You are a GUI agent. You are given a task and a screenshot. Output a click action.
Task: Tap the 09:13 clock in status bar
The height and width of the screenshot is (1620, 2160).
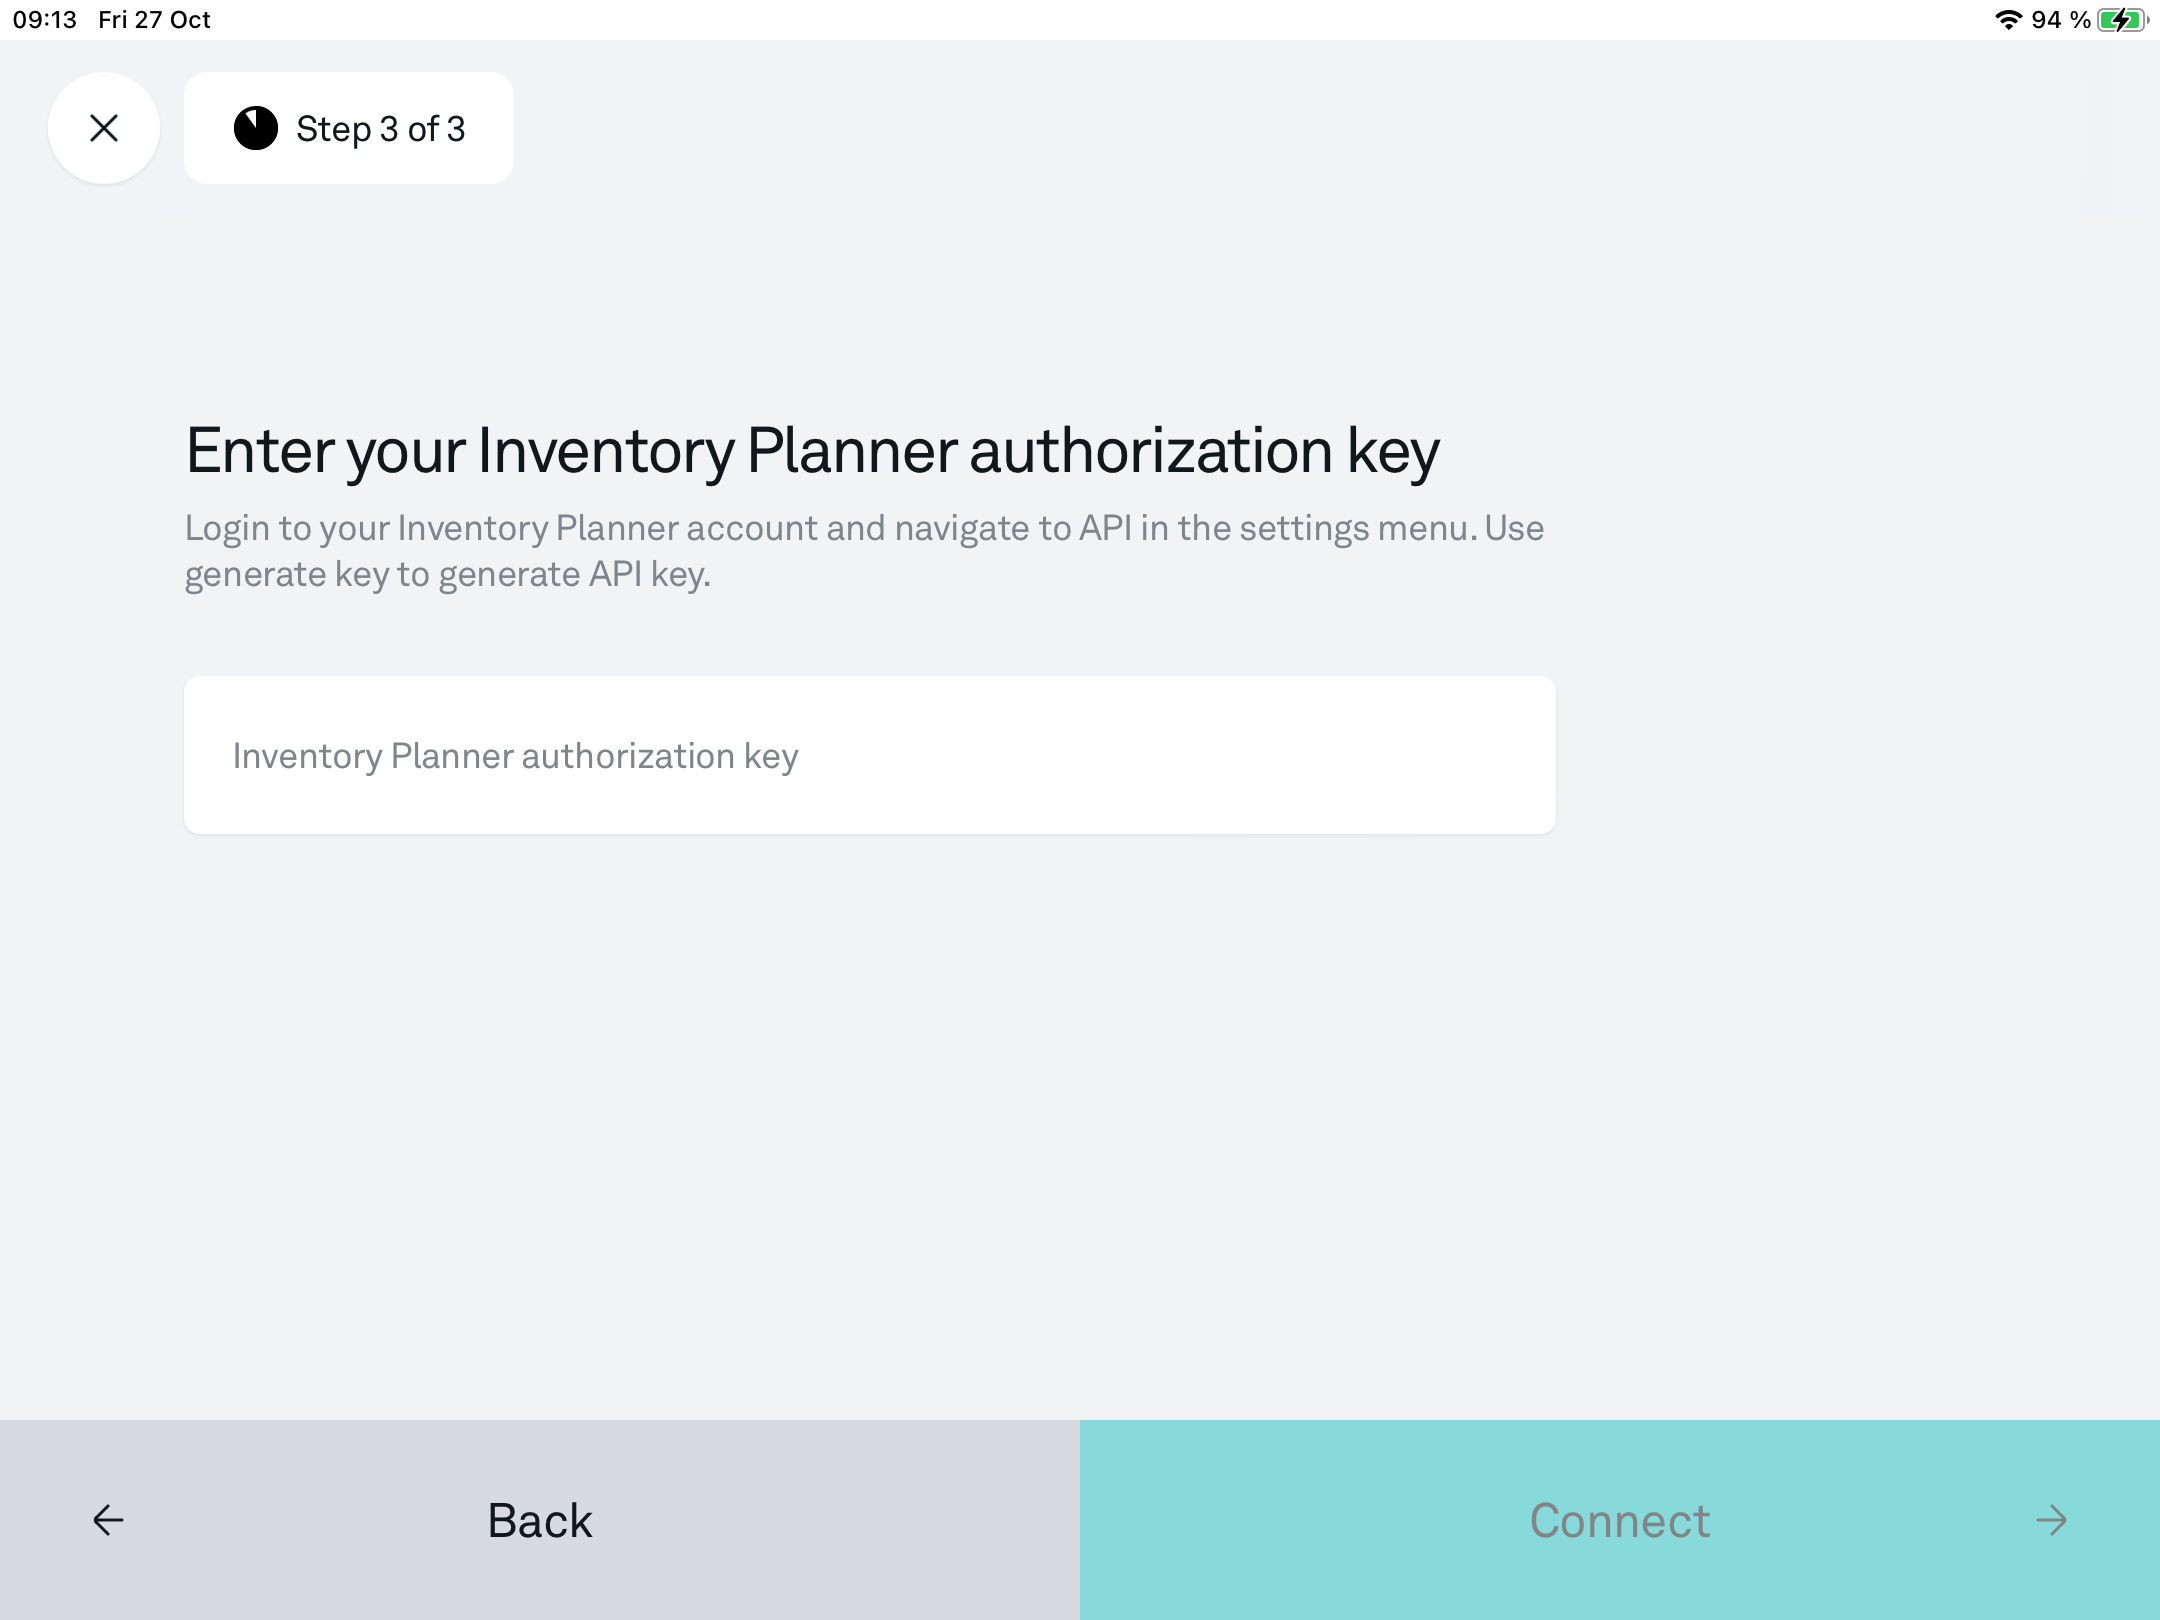[45, 20]
